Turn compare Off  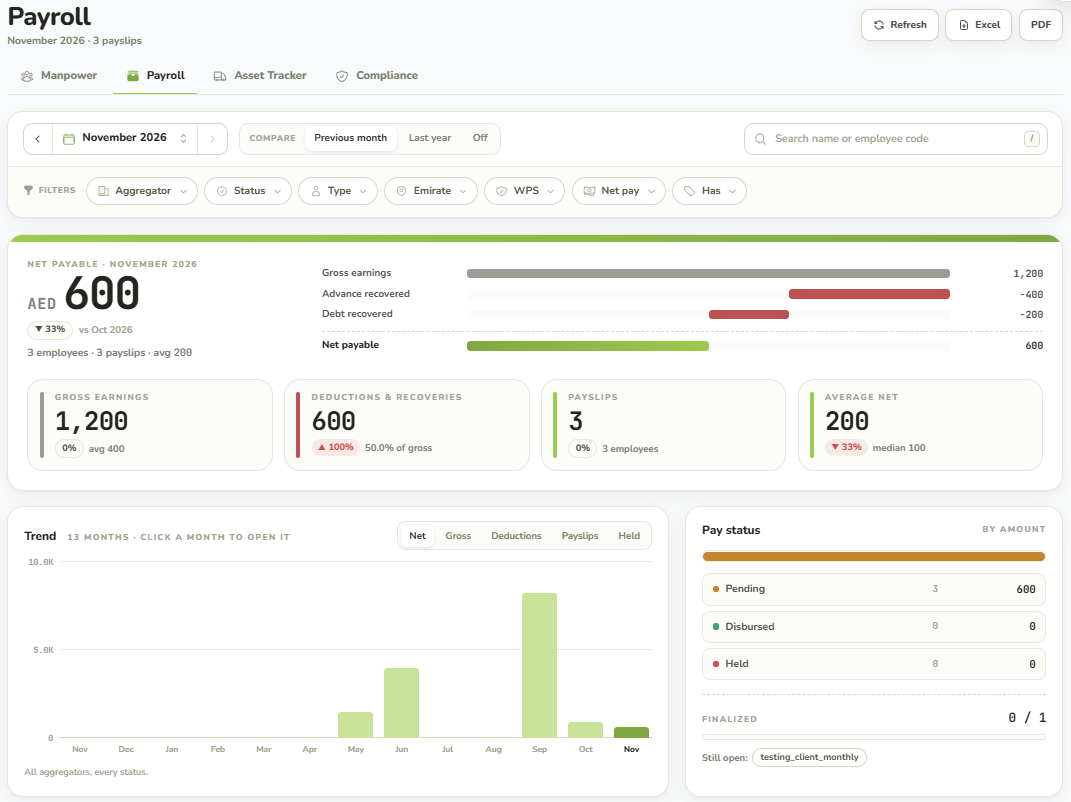[x=480, y=138]
